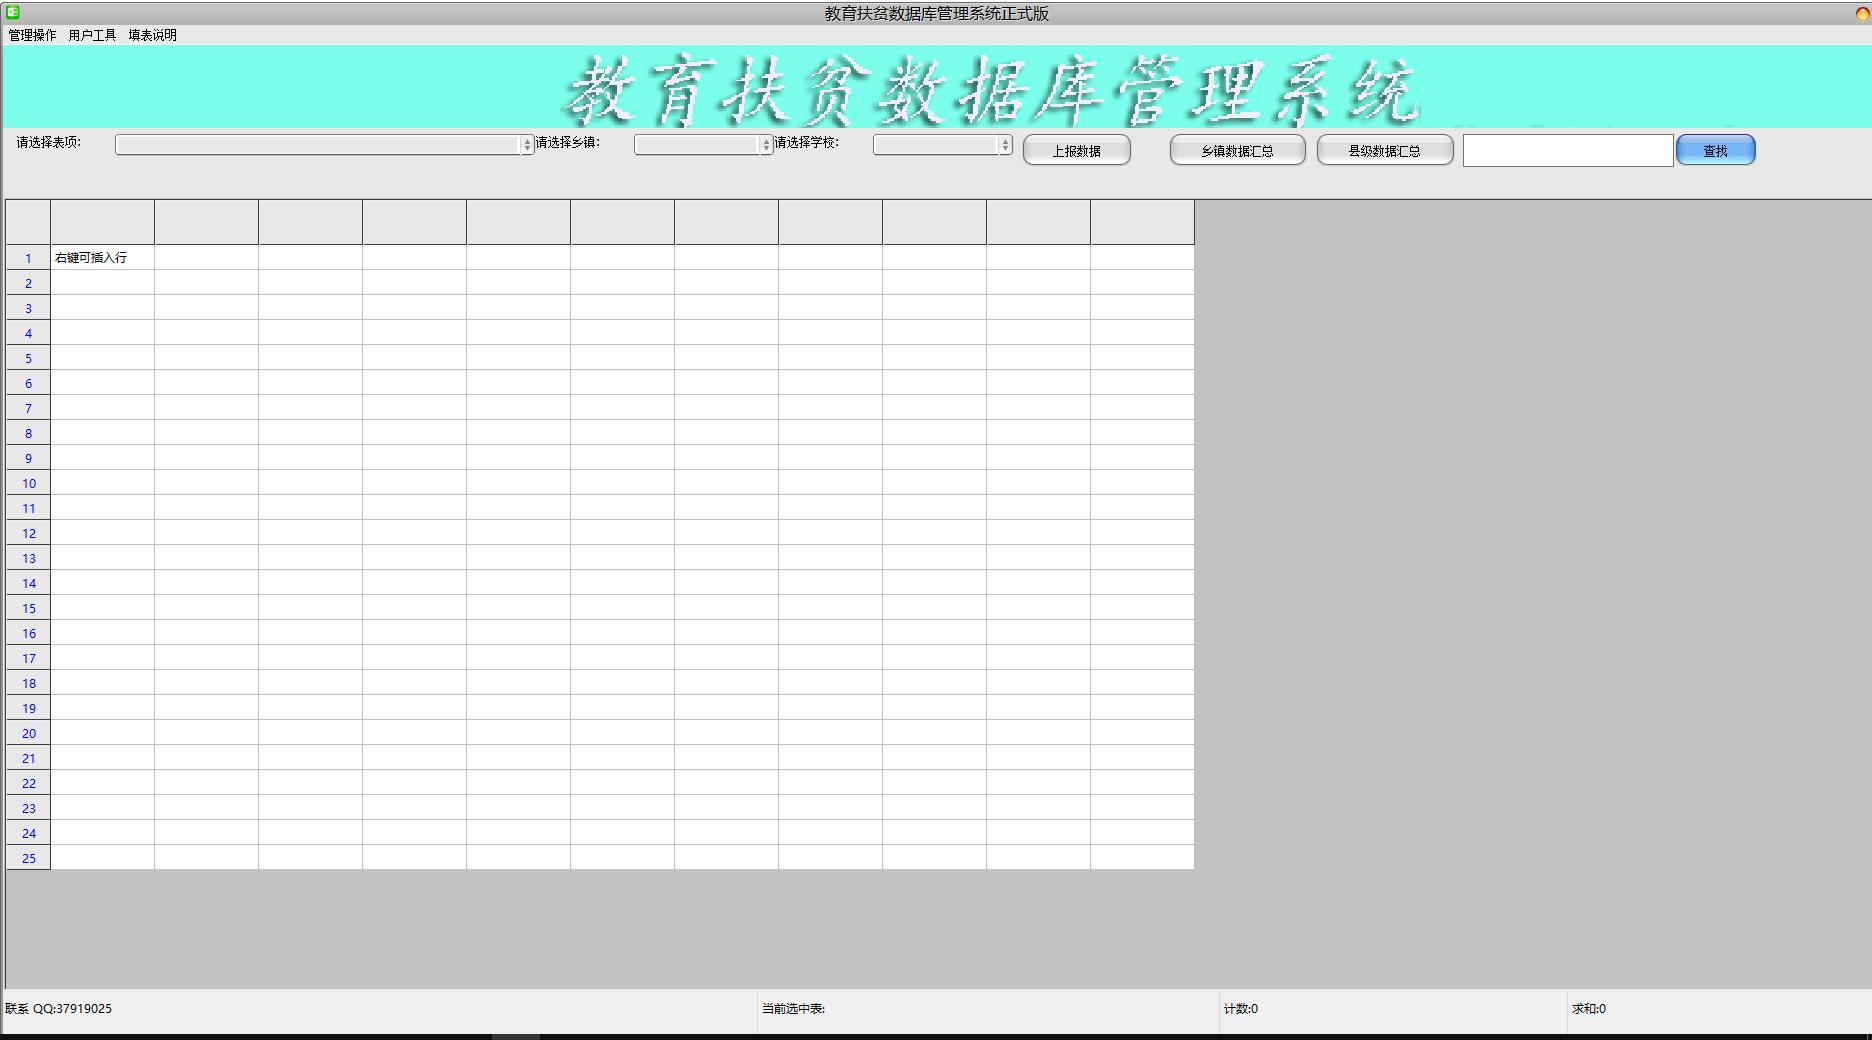This screenshot has width=1872, height=1040.
Task: Click the grid's top-left corner select-all cell
Action: click(28, 222)
